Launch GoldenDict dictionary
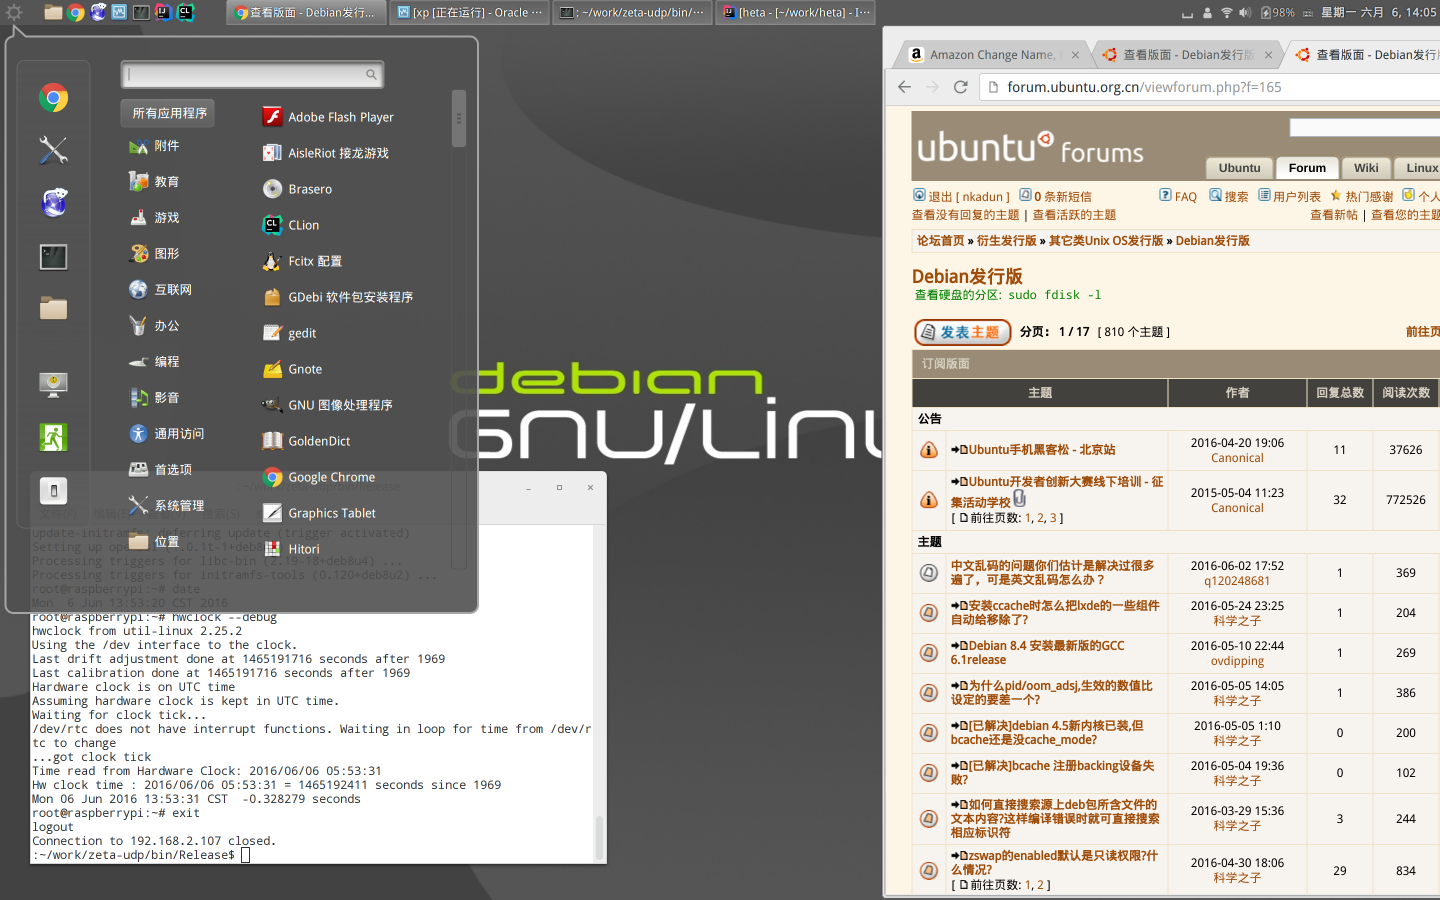 pos(306,441)
